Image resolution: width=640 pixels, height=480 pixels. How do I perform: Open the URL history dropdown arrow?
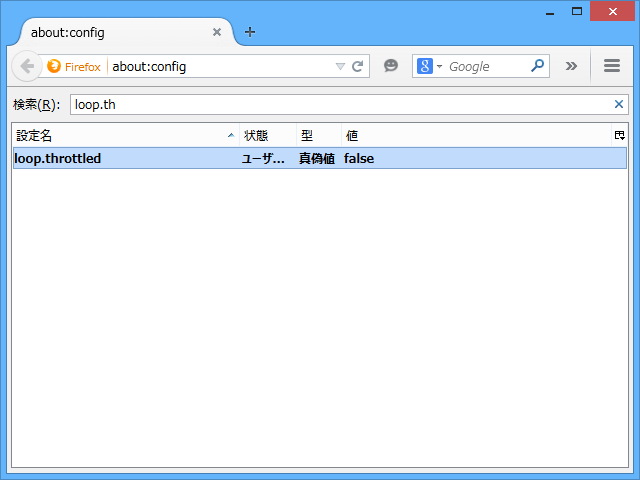tap(340, 66)
